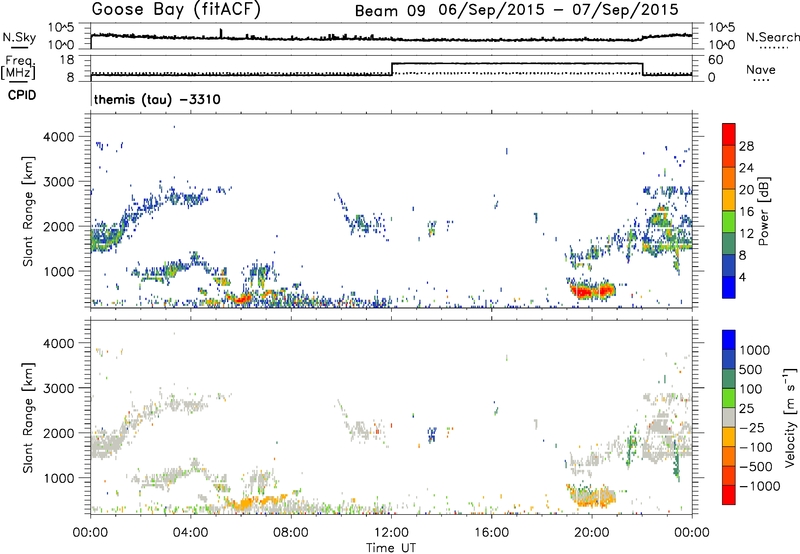Viewport: 800px width, 554px height.
Task: Click the 'Goose Bay (fitACF)' title text
Action: pos(176,10)
